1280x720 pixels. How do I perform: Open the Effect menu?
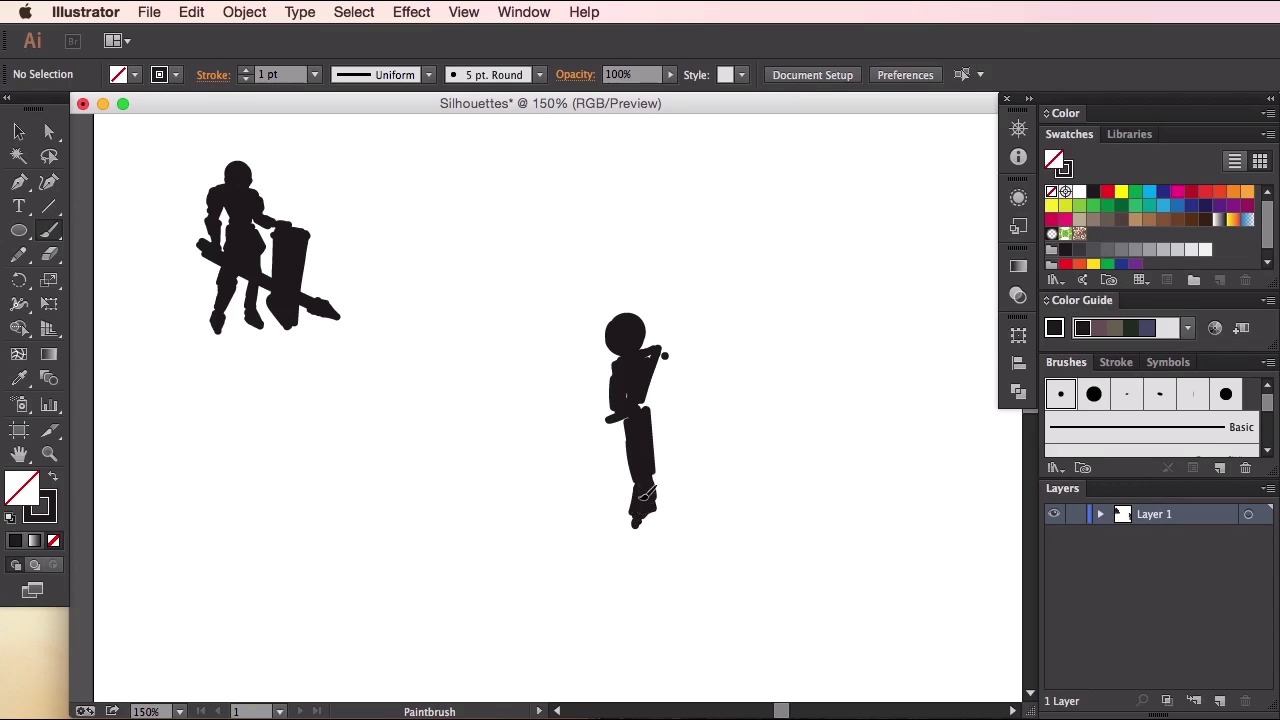pyautogui.click(x=411, y=12)
